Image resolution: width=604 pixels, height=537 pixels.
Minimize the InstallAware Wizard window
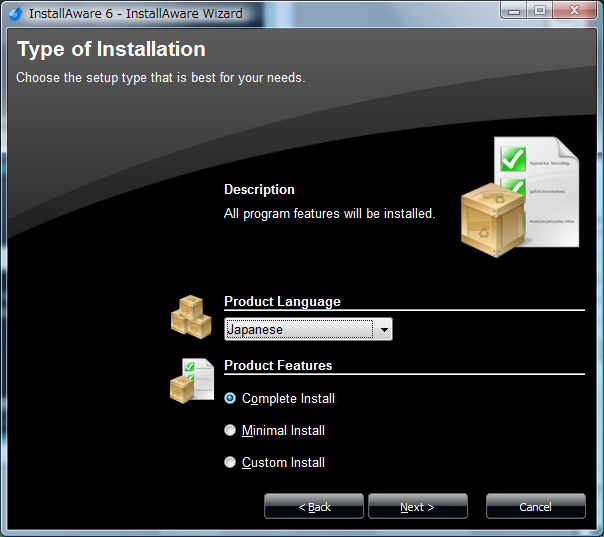pos(514,11)
